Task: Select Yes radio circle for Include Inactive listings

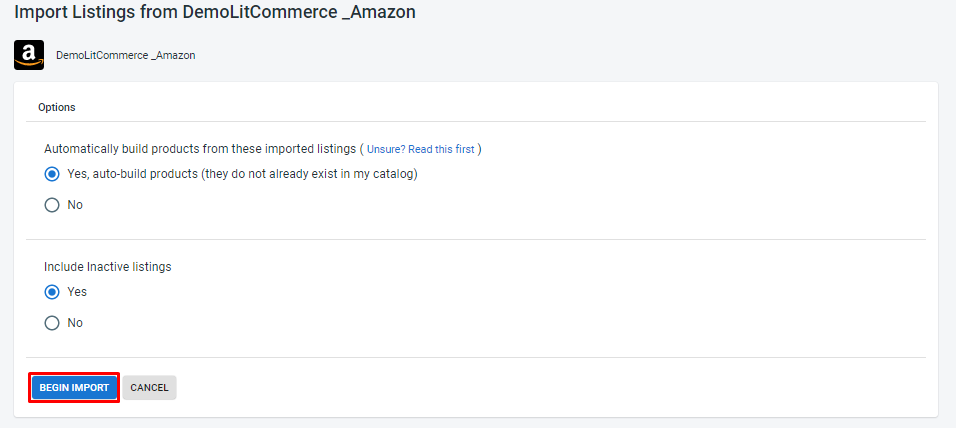Action: [x=52, y=292]
